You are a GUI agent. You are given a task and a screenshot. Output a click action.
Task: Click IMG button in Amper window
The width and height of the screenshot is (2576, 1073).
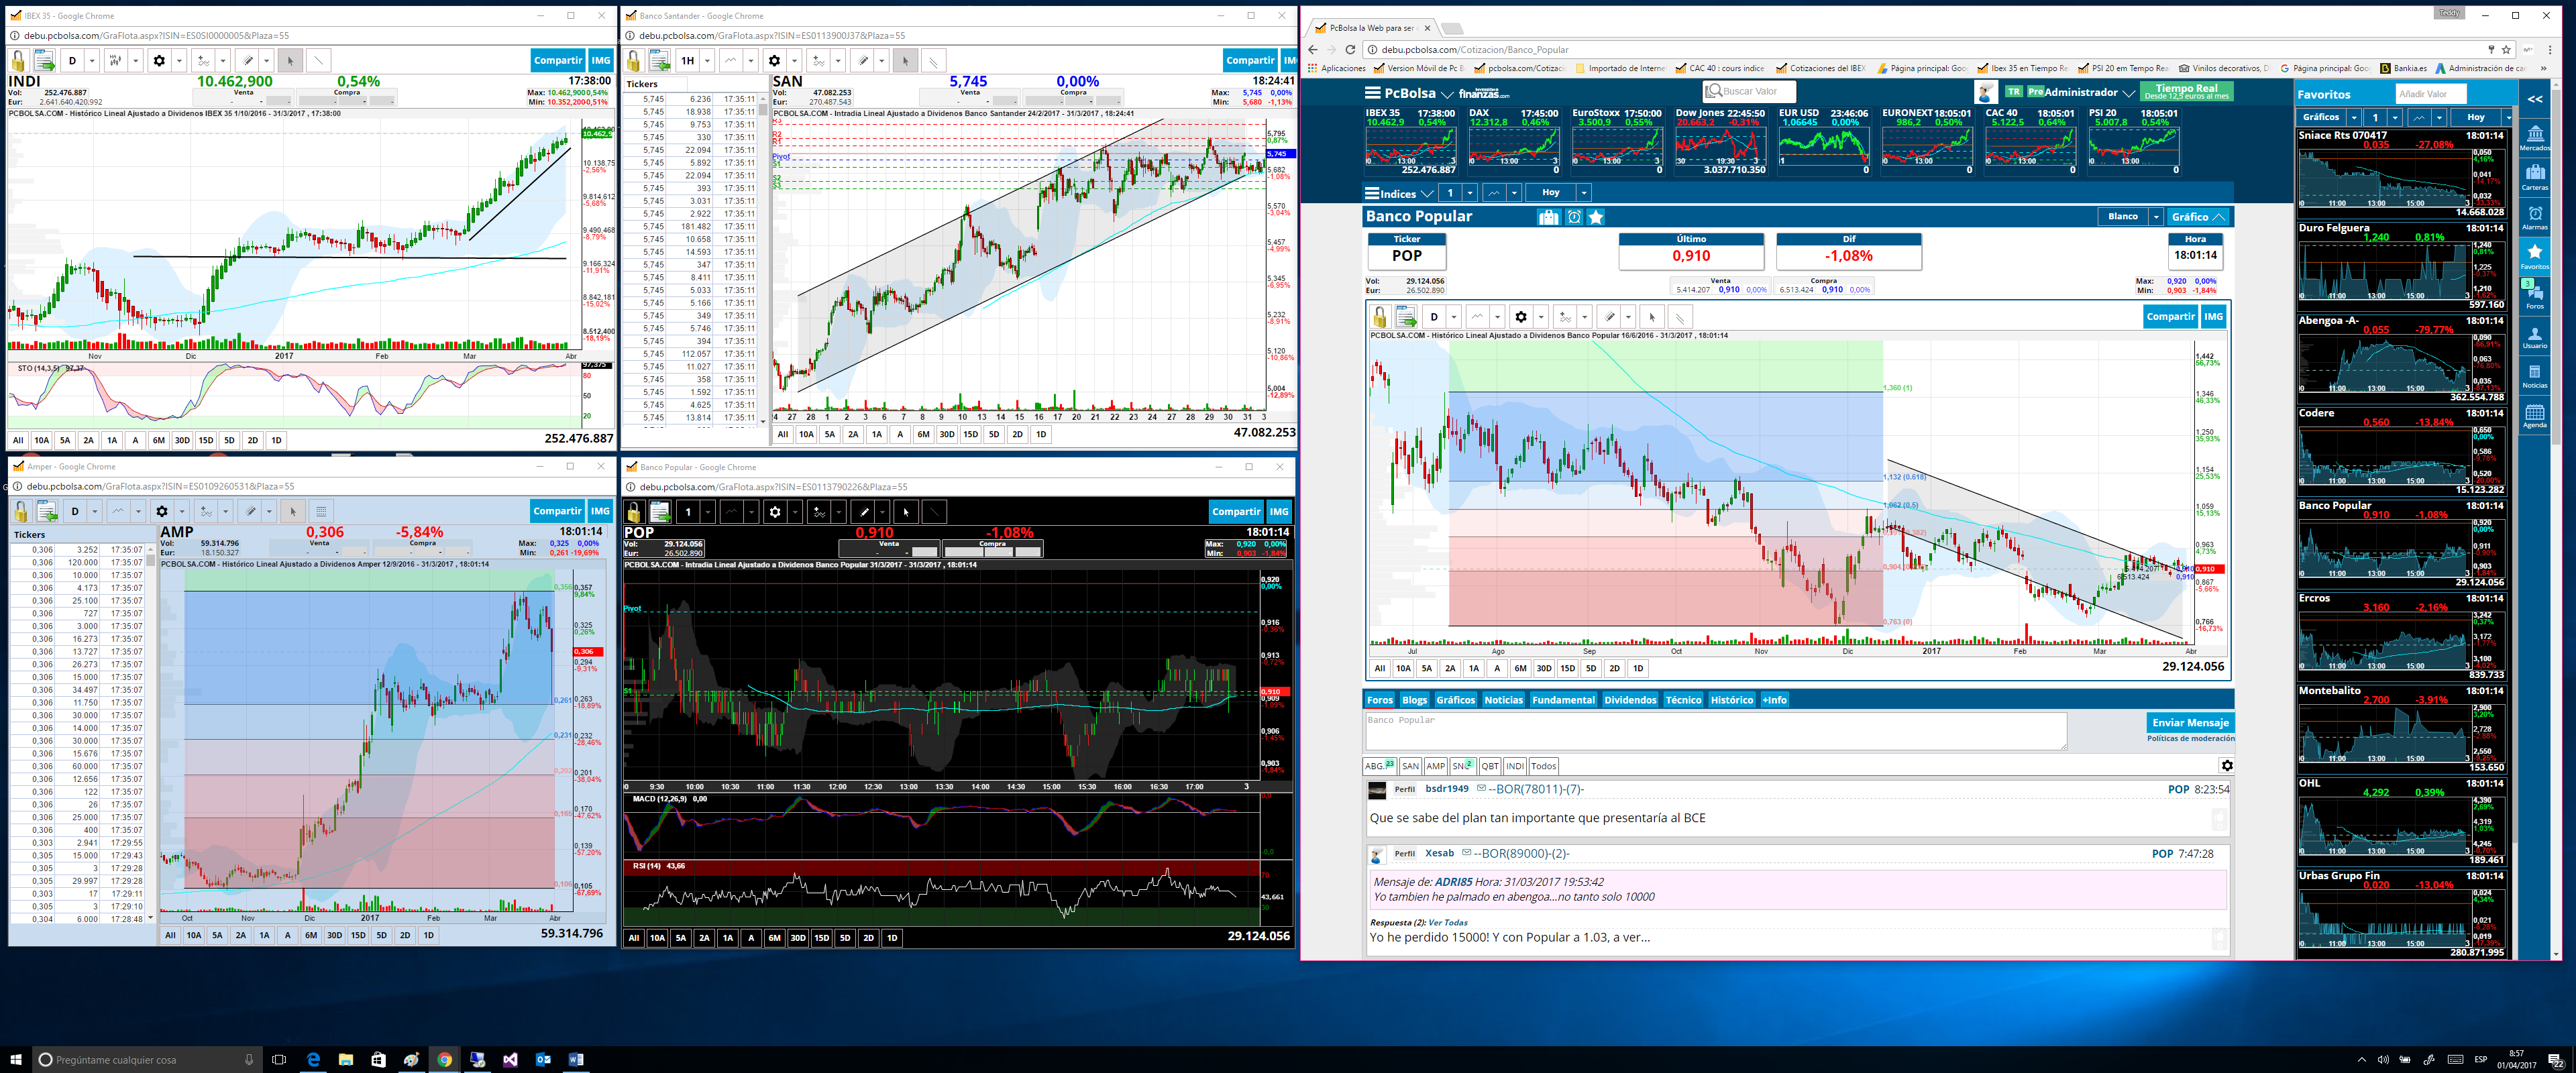point(600,511)
